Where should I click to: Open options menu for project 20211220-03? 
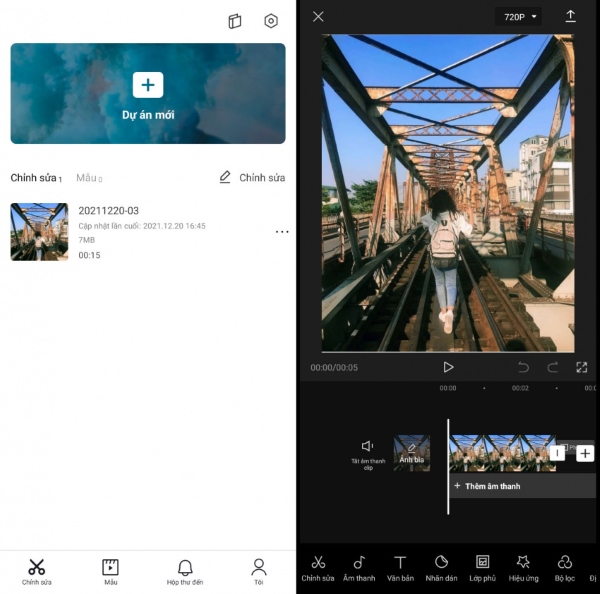pyautogui.click(x=281, y=232)
